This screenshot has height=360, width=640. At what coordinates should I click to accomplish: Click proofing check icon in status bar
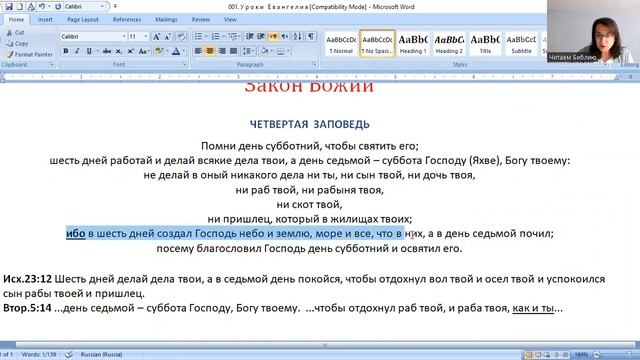coord(69,355)
